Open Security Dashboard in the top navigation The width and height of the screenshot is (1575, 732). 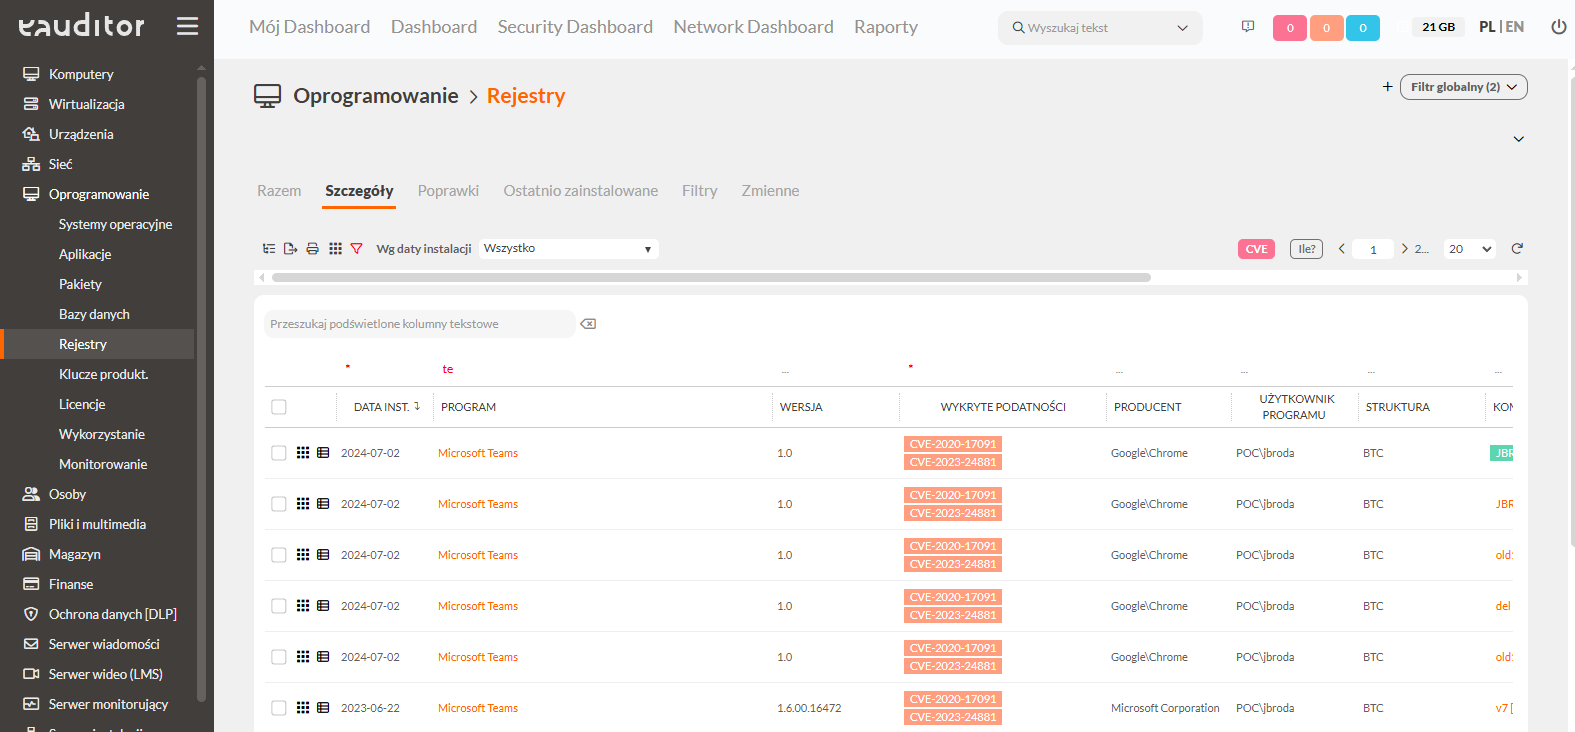coord(575,27)
